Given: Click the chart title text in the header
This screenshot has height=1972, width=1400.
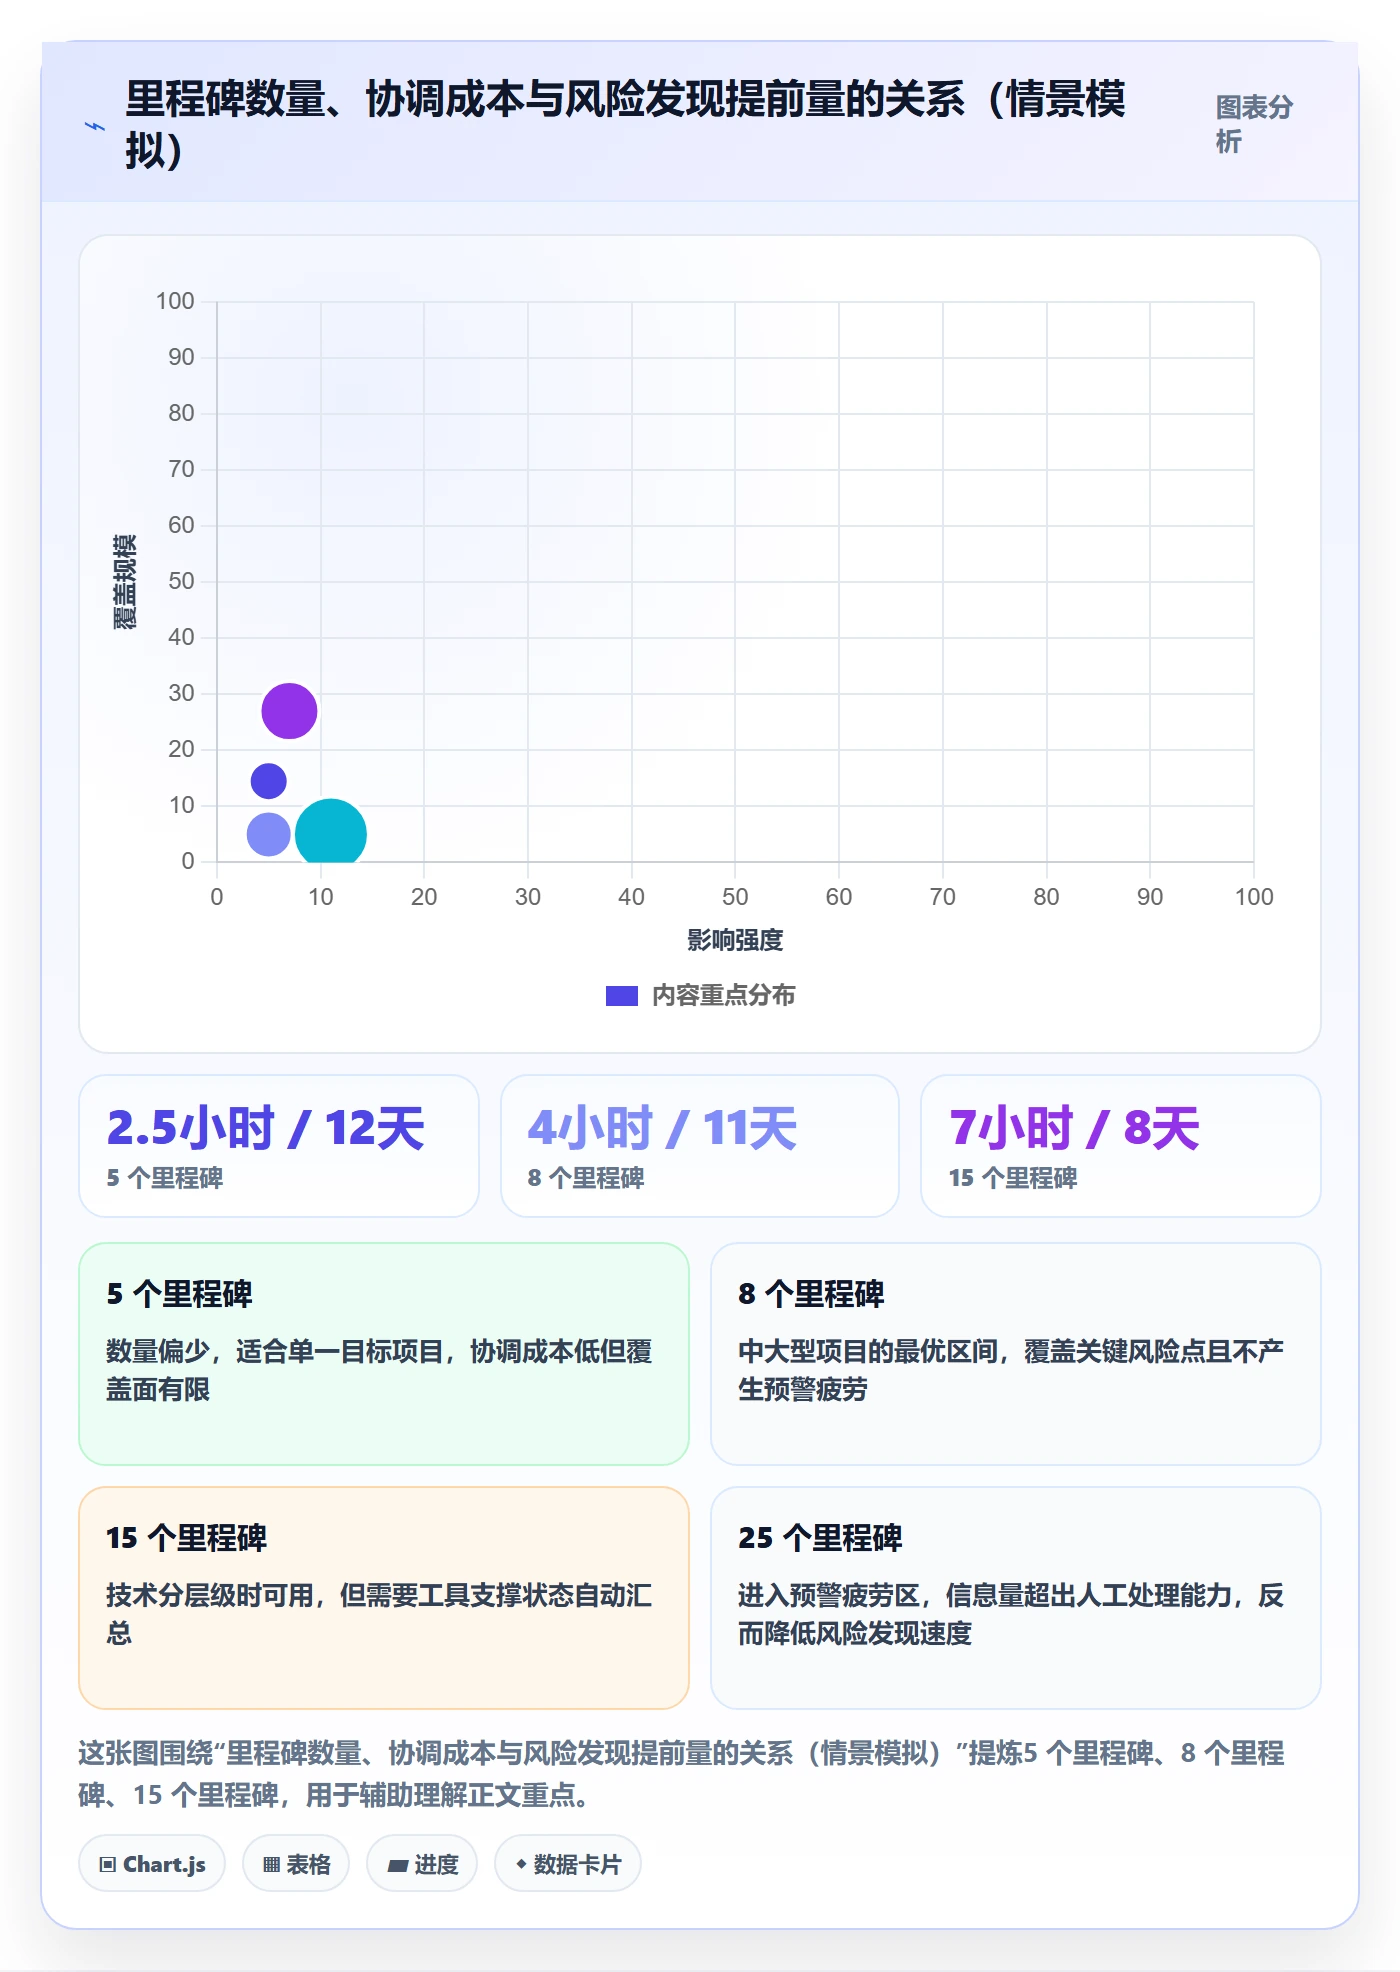Looking at the screenshot, I should coord(626,125).
